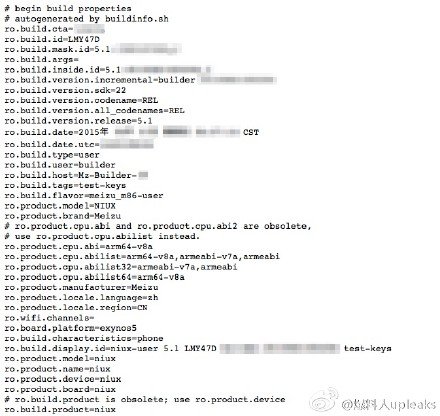
Task: Select the ro.build.characteristics=phone line
Action: 84,338
